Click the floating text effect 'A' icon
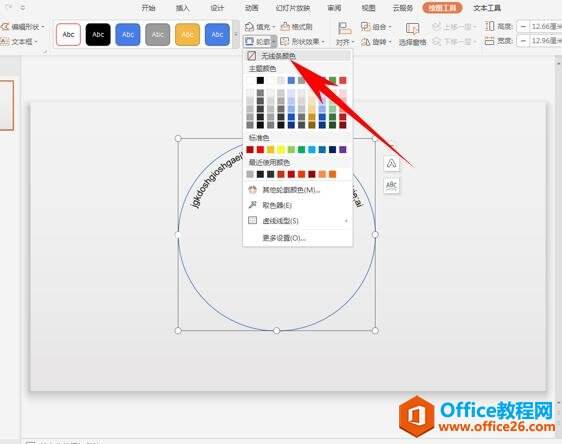Viewport: 562px width, 444px height. (x=391, y=164)
